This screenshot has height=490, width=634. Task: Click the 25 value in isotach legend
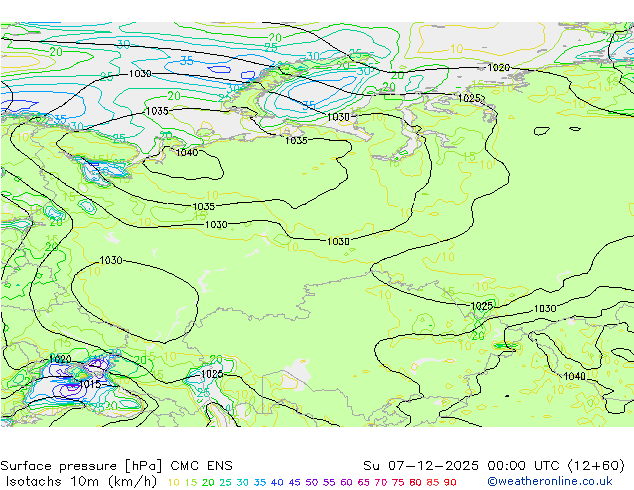[225, 482]
